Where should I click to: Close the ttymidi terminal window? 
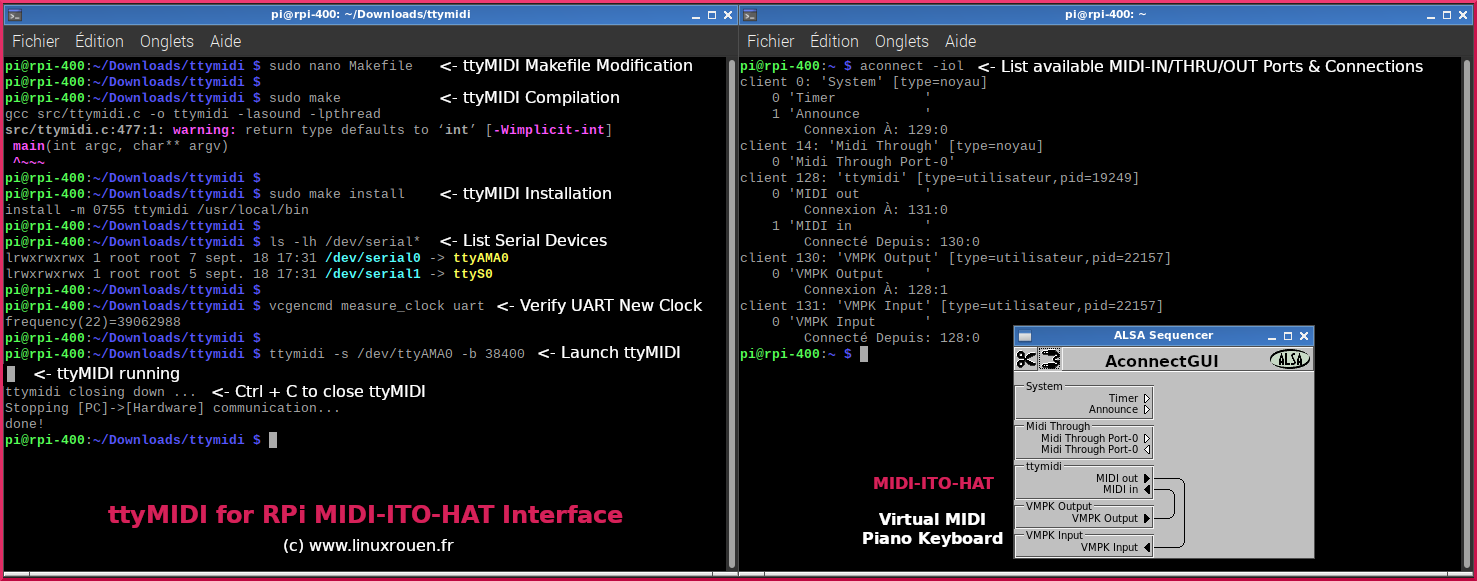click(726, 15)
